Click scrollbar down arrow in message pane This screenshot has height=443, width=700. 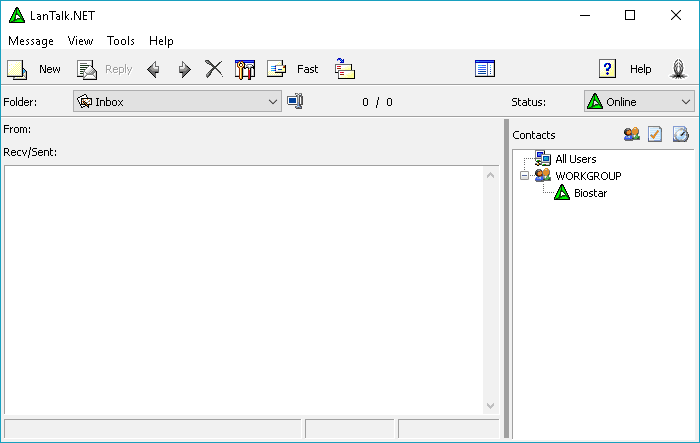click(x=490, y=405)
